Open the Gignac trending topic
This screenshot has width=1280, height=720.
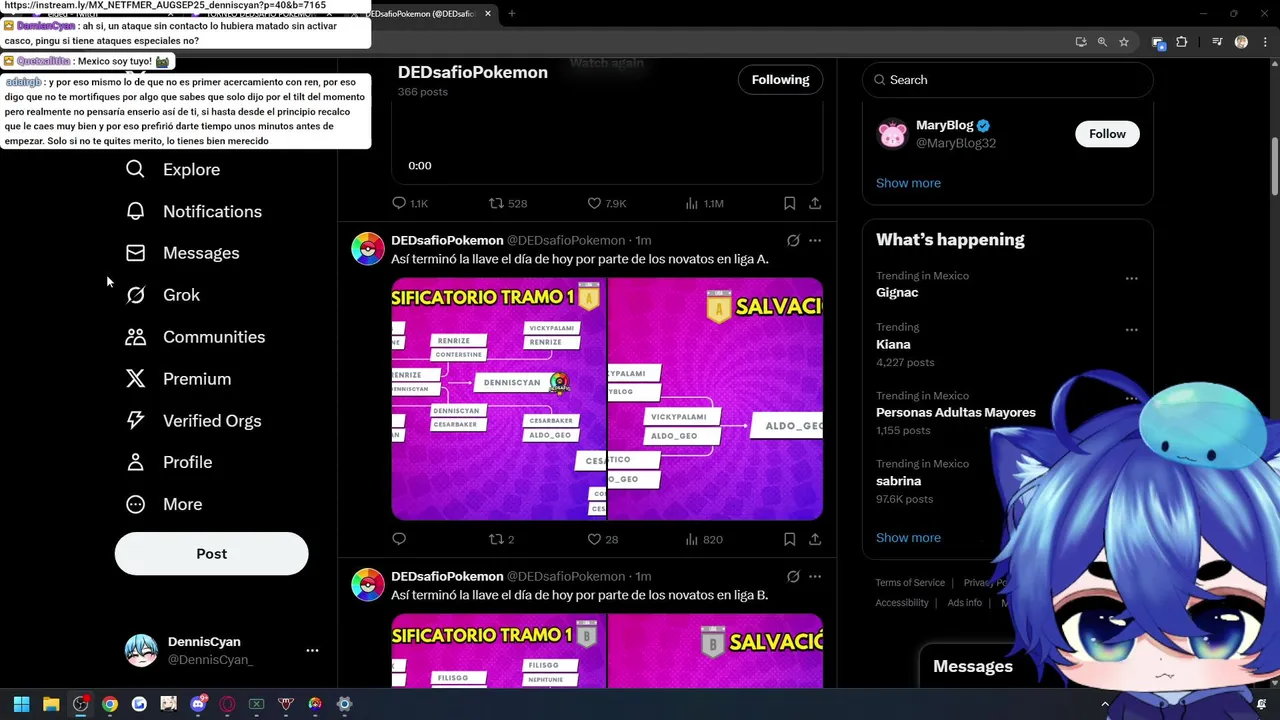point(897,292)
